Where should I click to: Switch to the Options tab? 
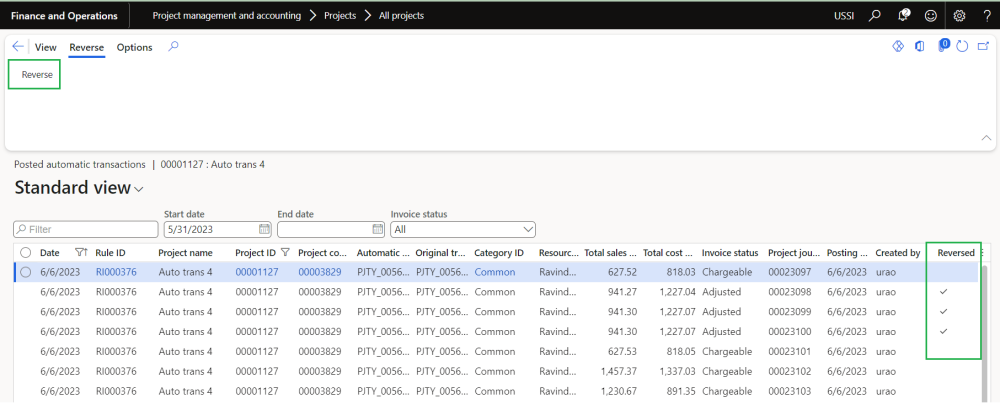[134, 47]
